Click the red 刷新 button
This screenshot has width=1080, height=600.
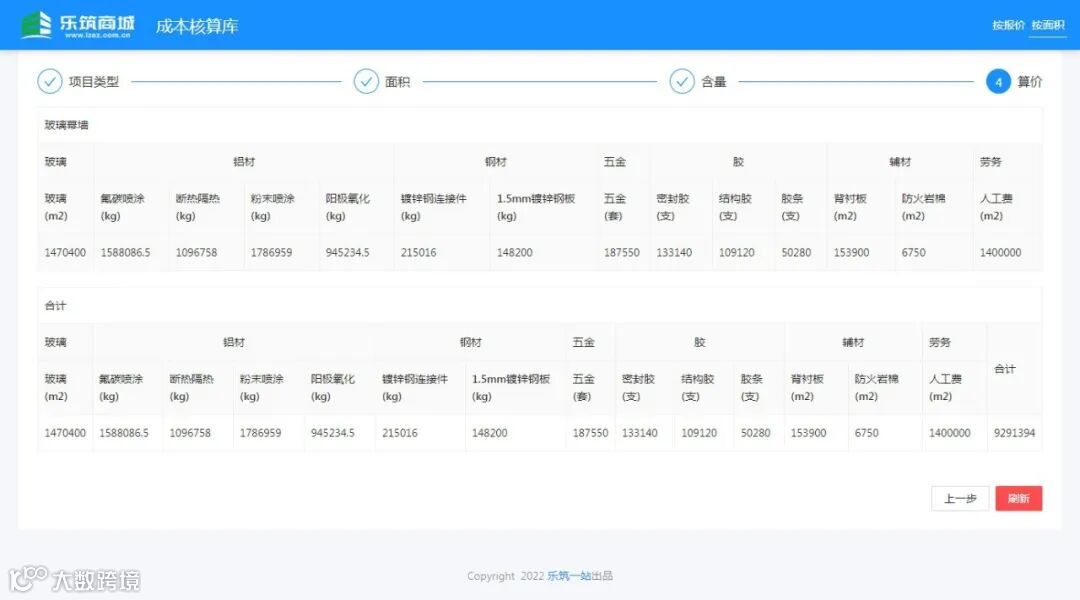(x=1019, y=498)
